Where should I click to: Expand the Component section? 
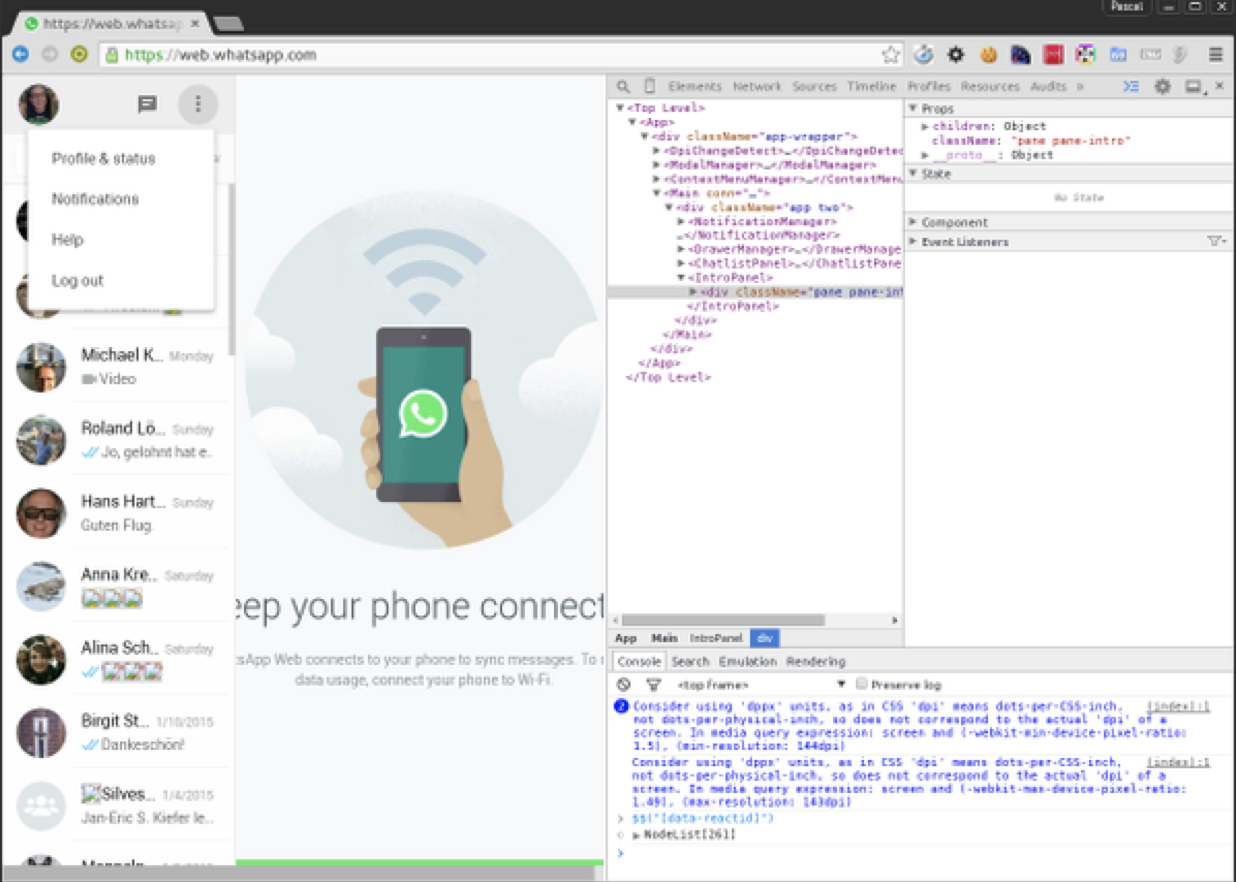point(914,222)
